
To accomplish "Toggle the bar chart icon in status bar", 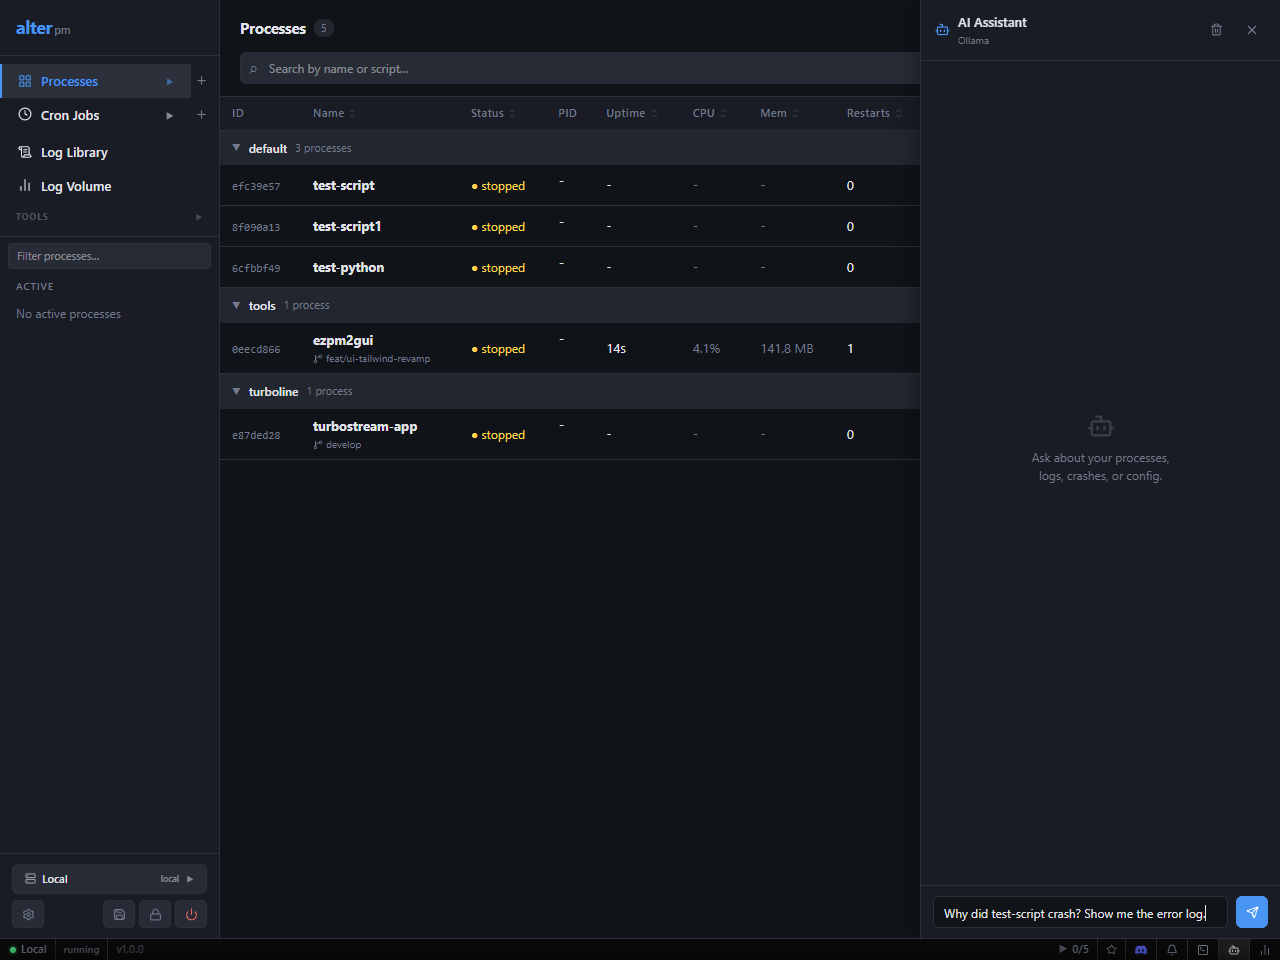I will point(1265,949).
